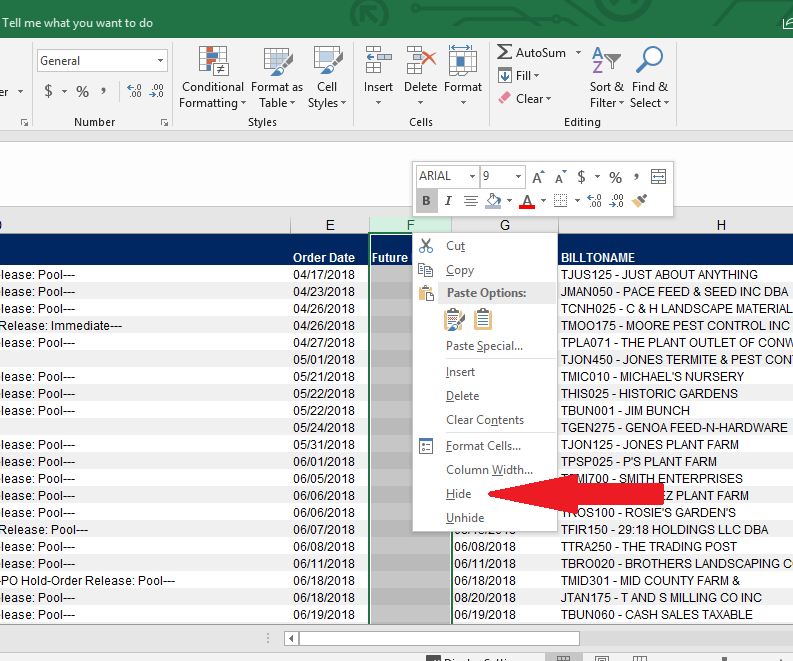Image resolution: width=793 pixels, height=661 pixels.
Task: Click the AutoSum sigma icon
Action: click(505, 52)
